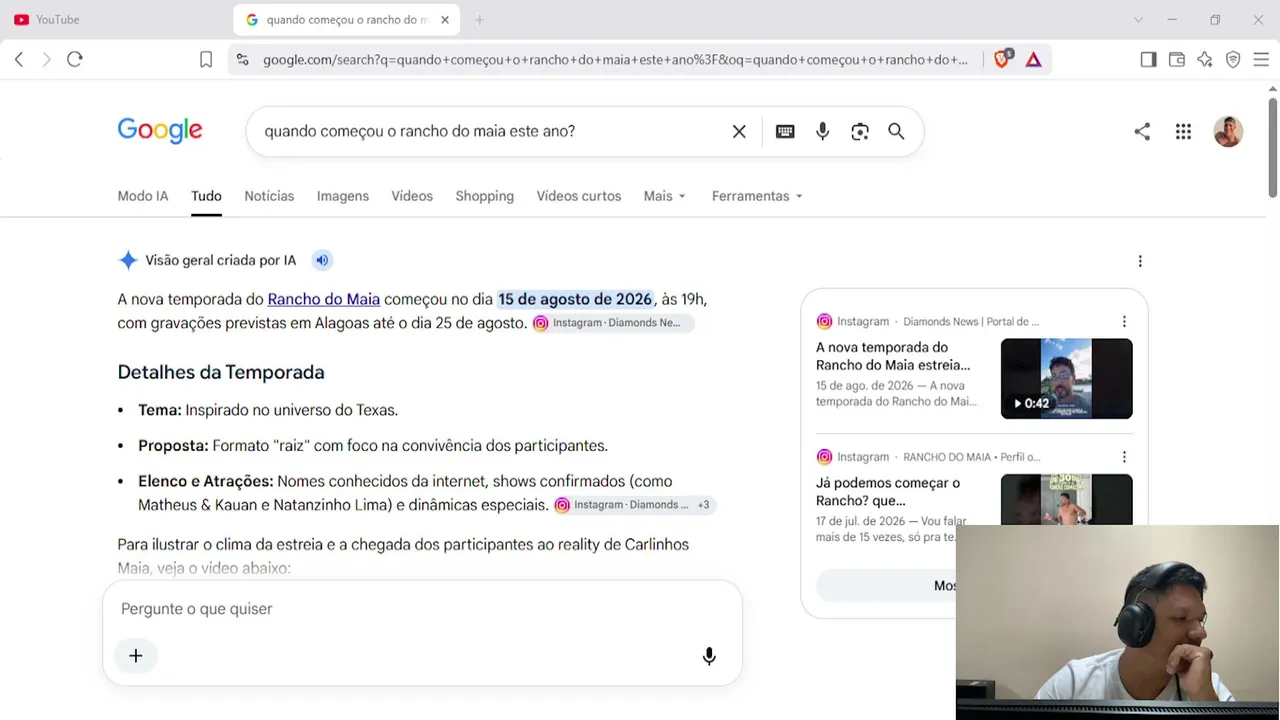Open the Brave VPN shield icon
Screen dimensions: 1280x720
[1233, 60]
